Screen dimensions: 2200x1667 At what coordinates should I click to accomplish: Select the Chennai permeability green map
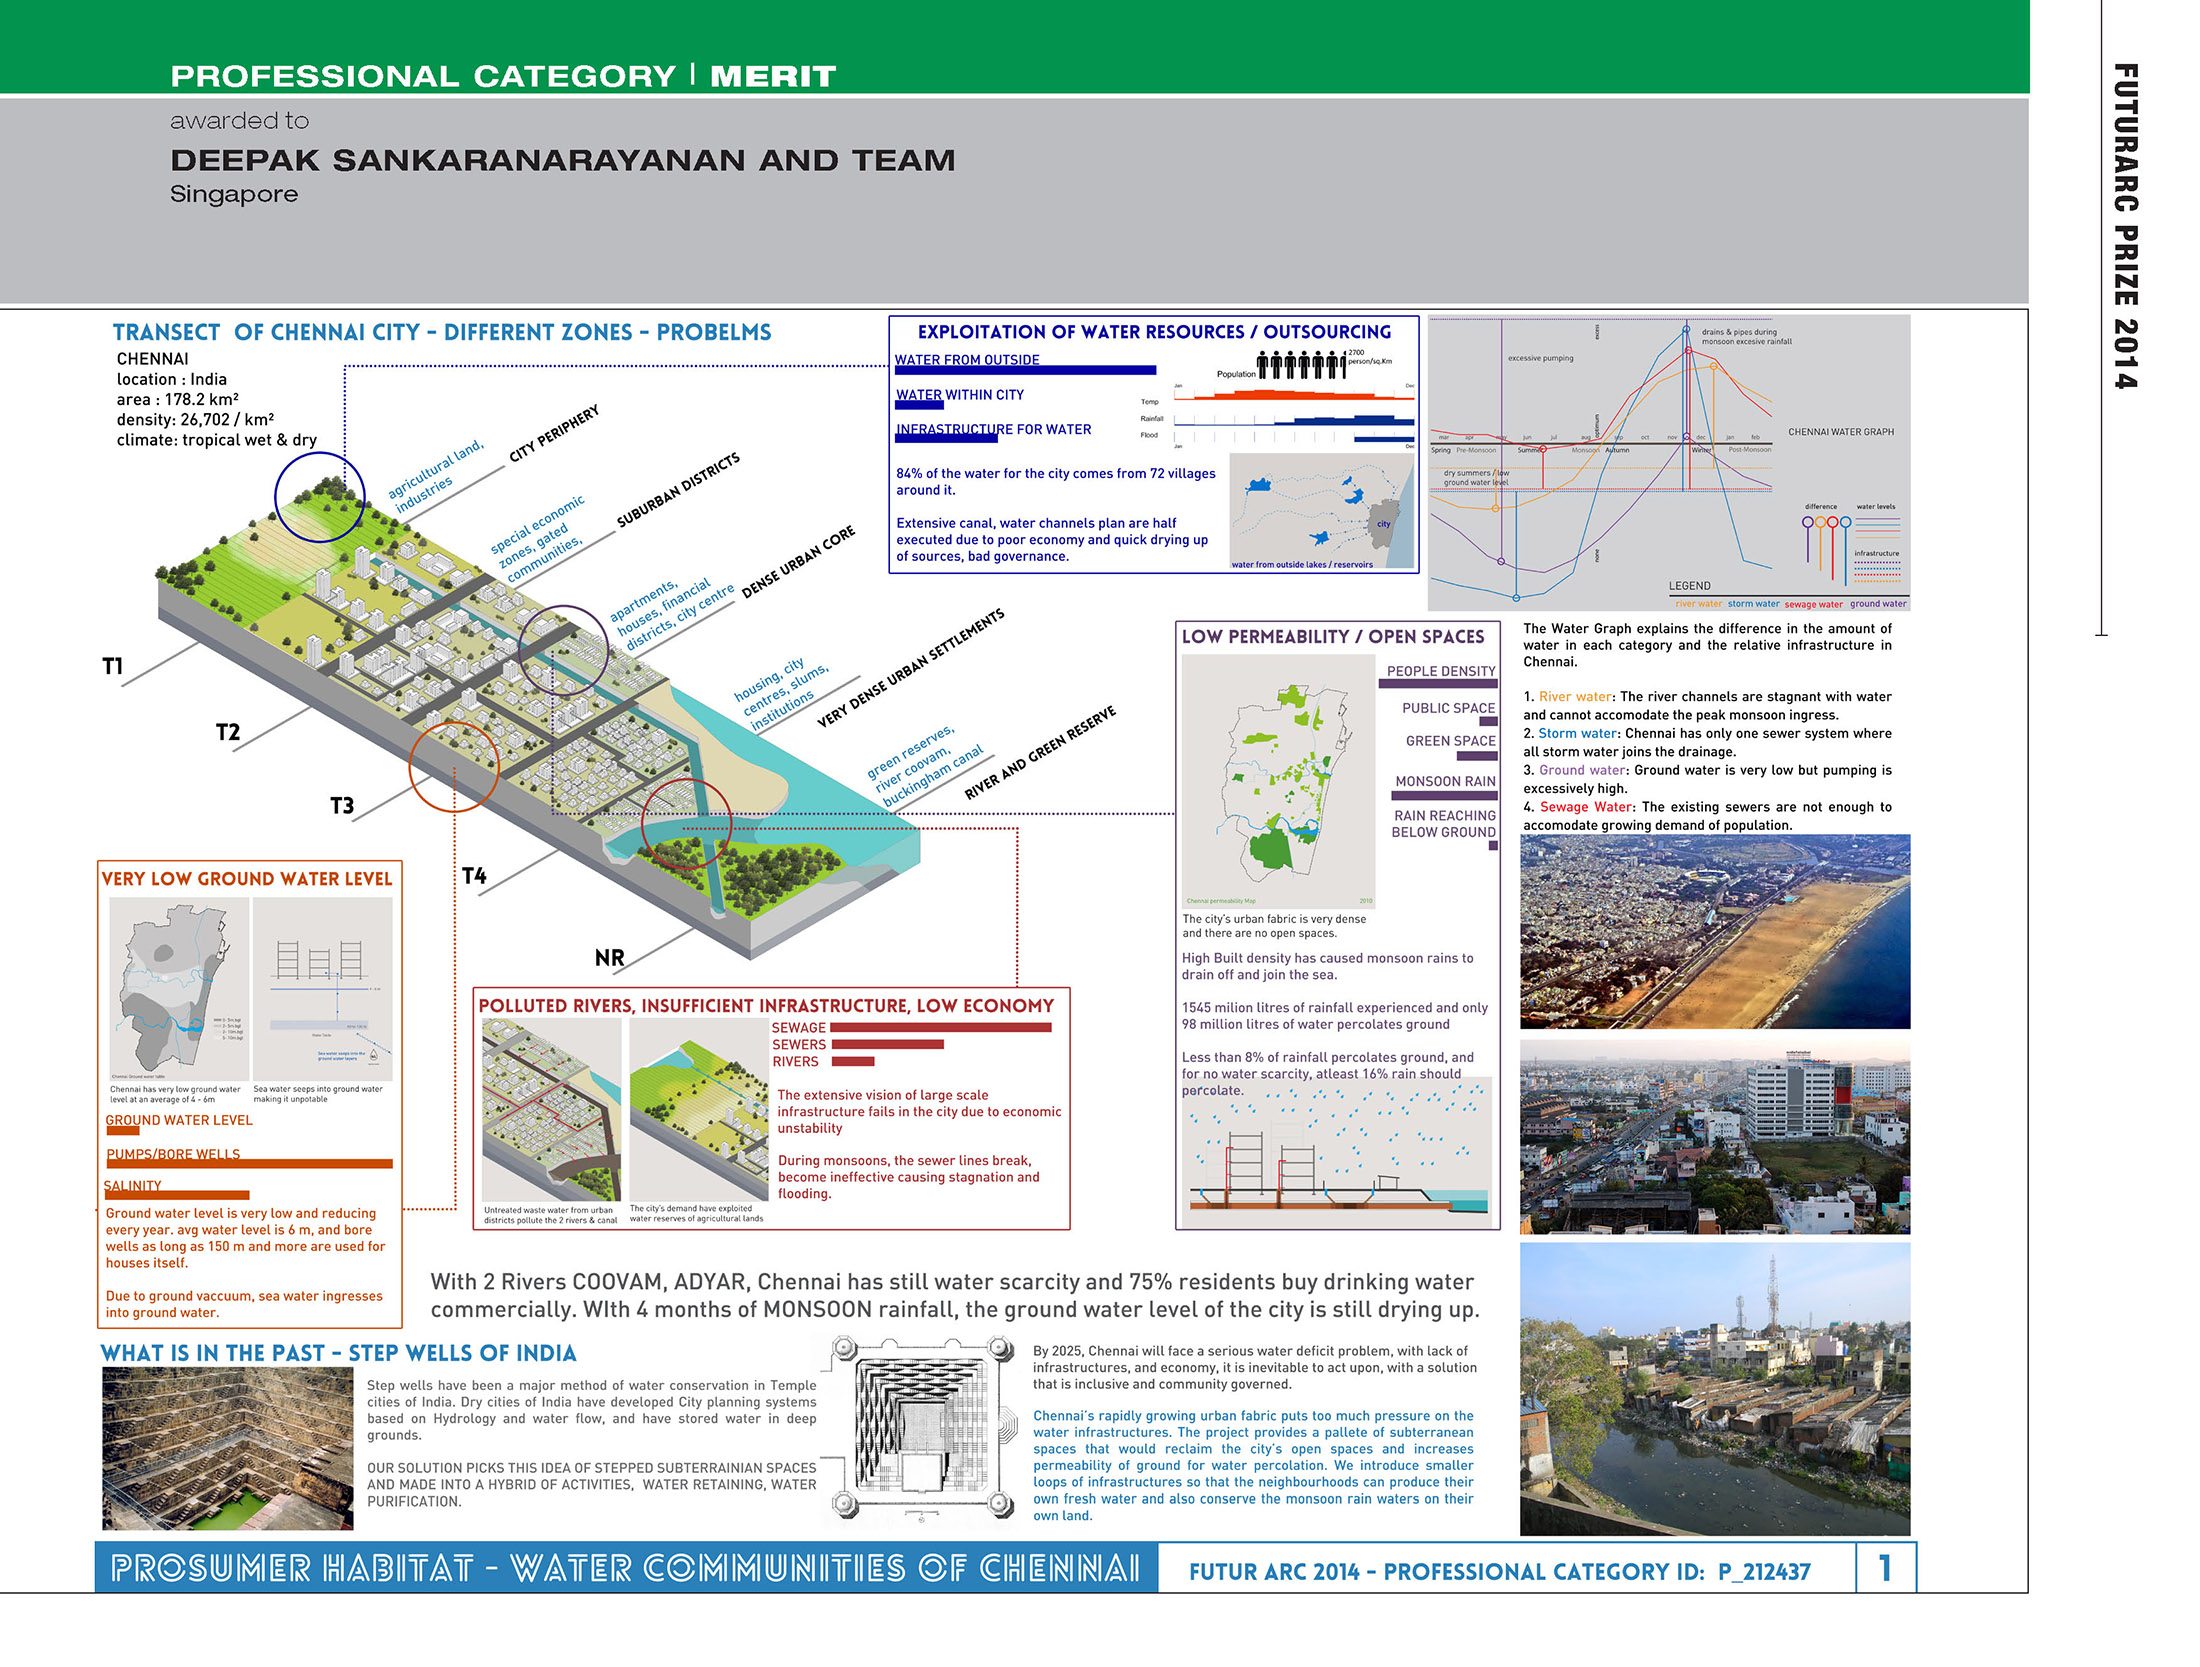1278,781
